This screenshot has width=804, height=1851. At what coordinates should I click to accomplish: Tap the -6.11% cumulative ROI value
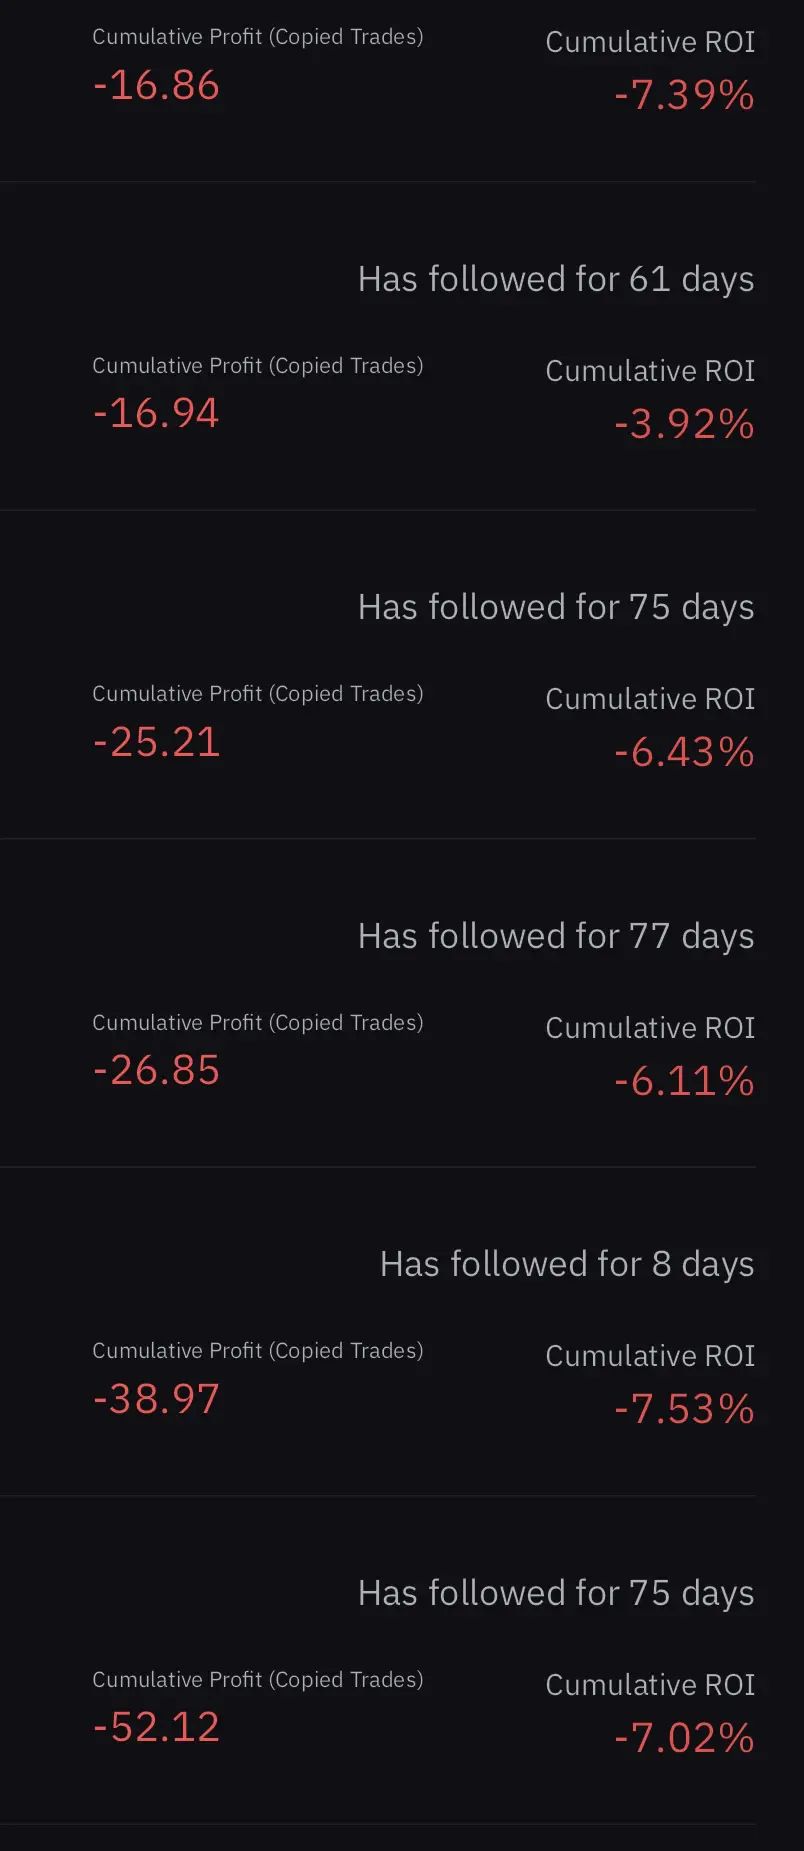[684, 1082]
